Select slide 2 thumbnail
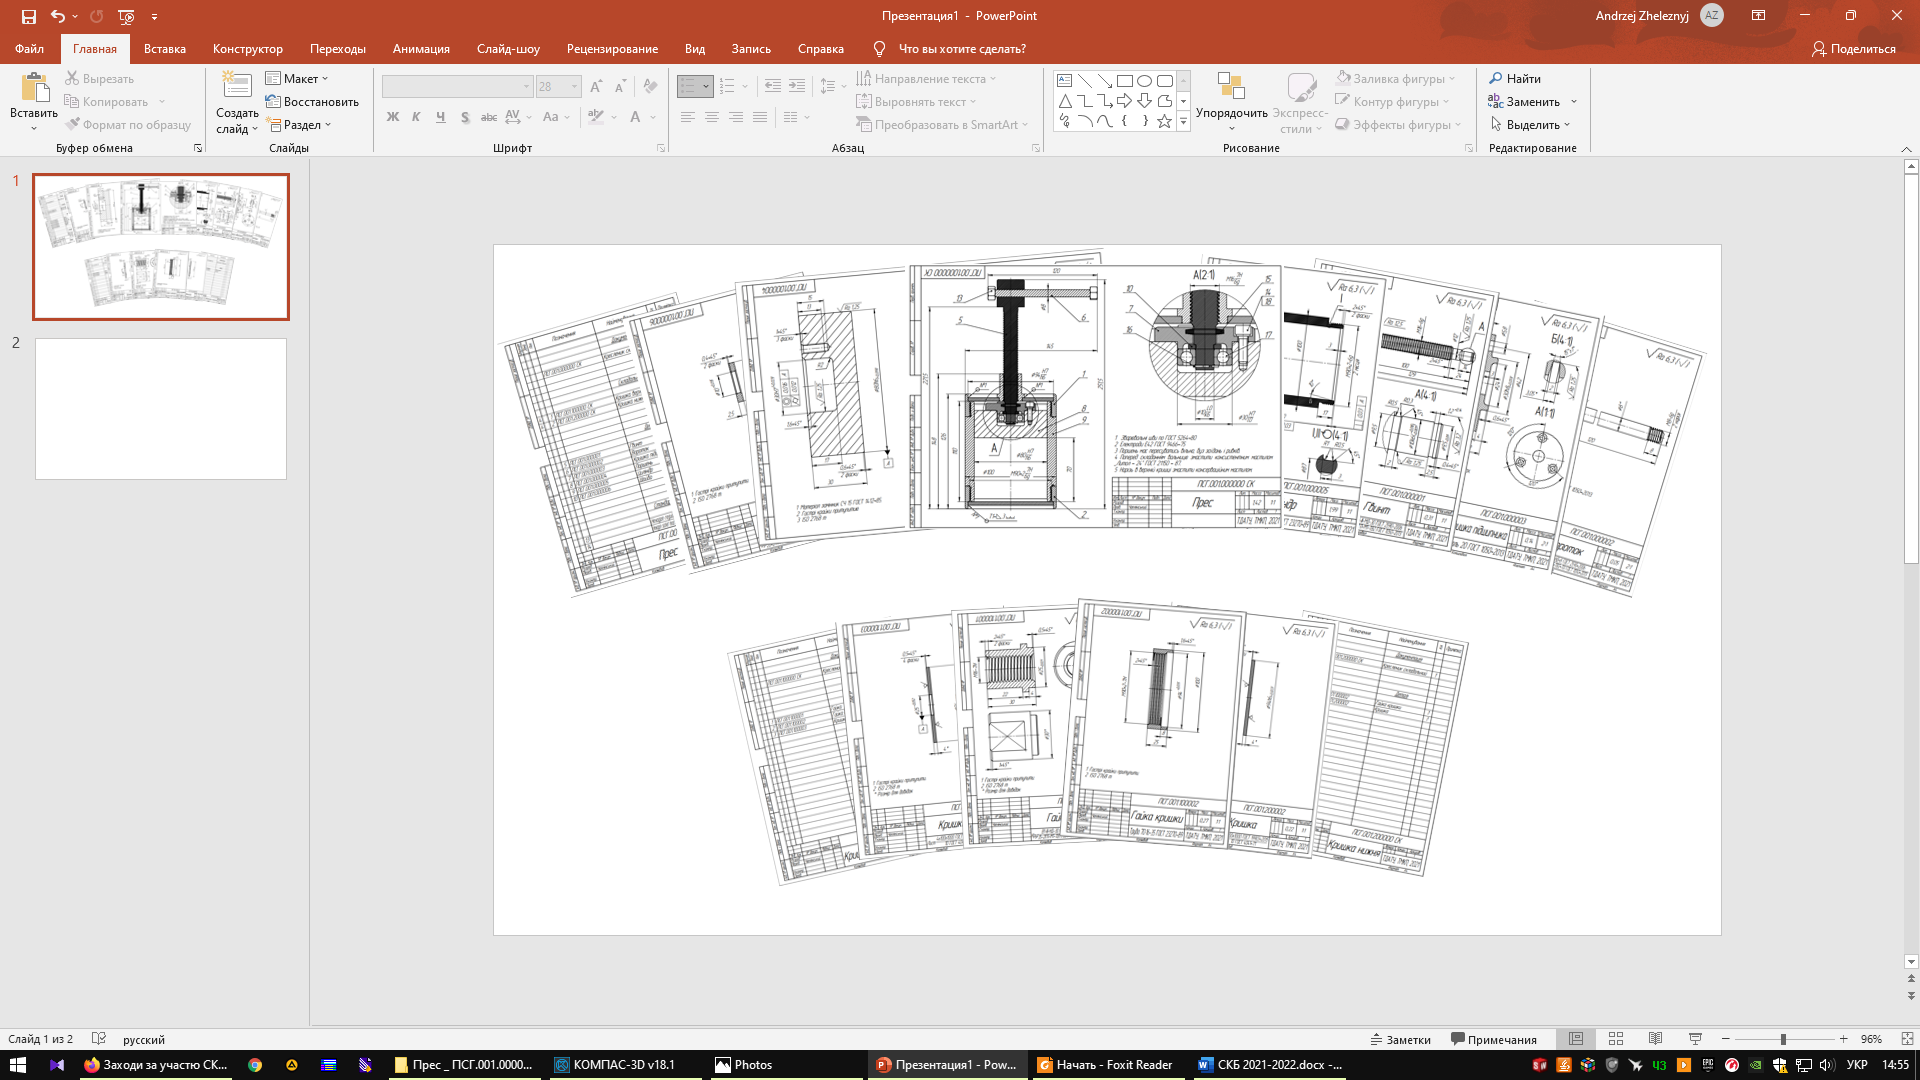Viewport: 1920px width, 1080px height. (161, 409)
